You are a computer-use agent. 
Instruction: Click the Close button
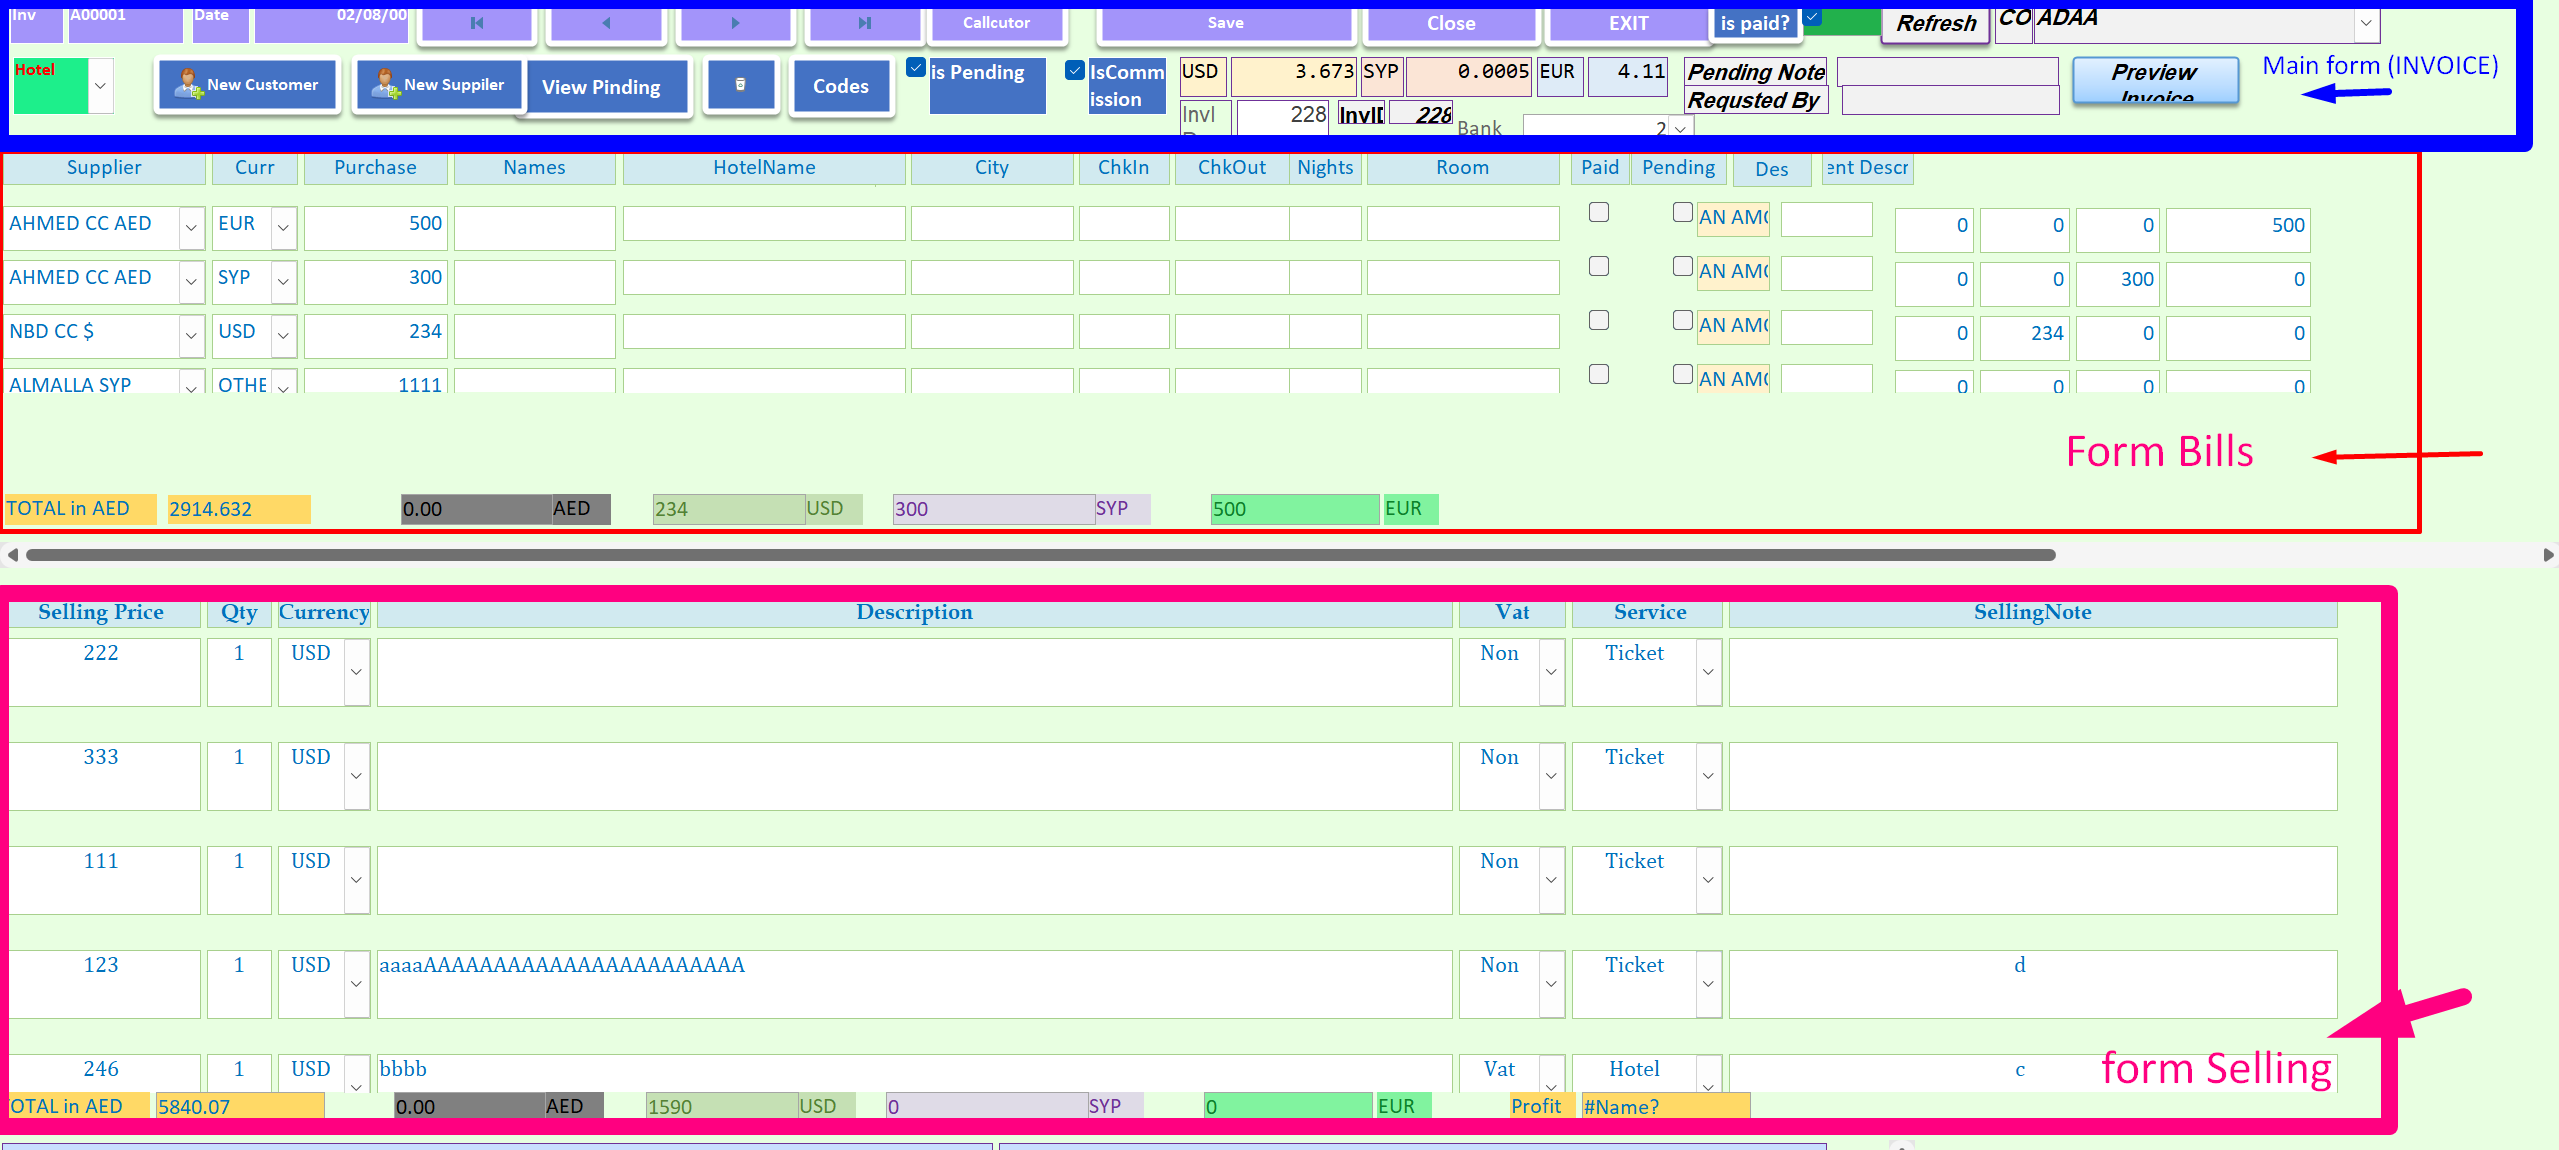point(1451,23)
